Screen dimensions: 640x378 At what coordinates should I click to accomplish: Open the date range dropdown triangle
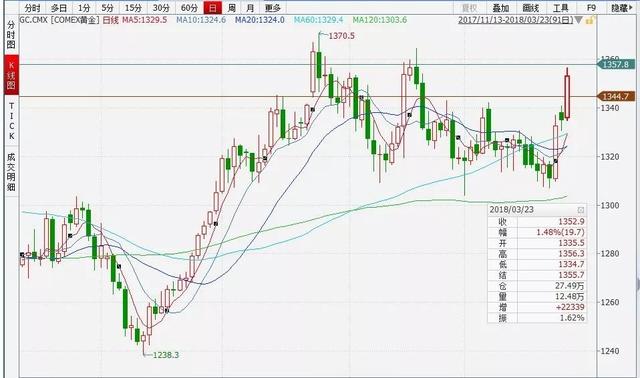pyautogui.click(x=578, y=20)
